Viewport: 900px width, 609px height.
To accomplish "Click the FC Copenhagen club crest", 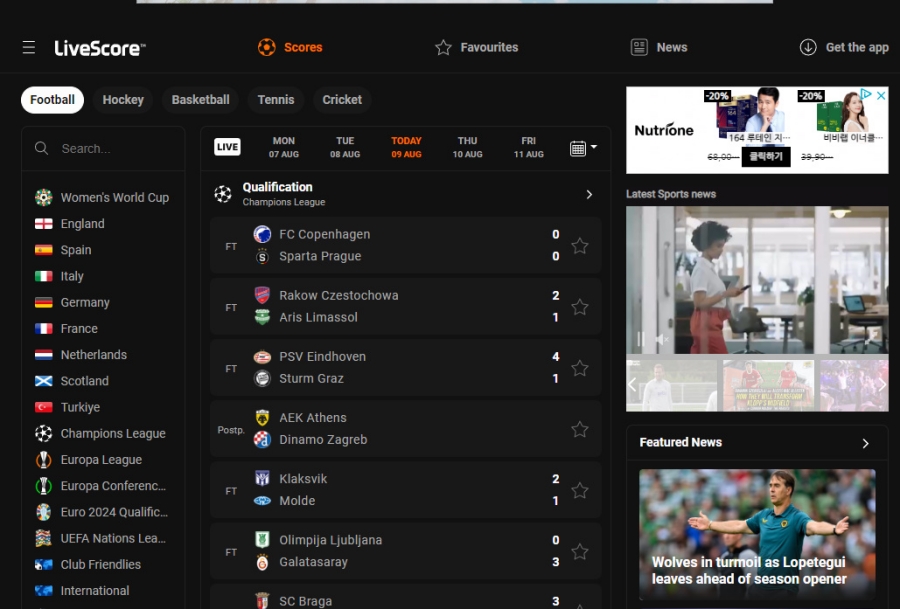I will tap(262, 234).
